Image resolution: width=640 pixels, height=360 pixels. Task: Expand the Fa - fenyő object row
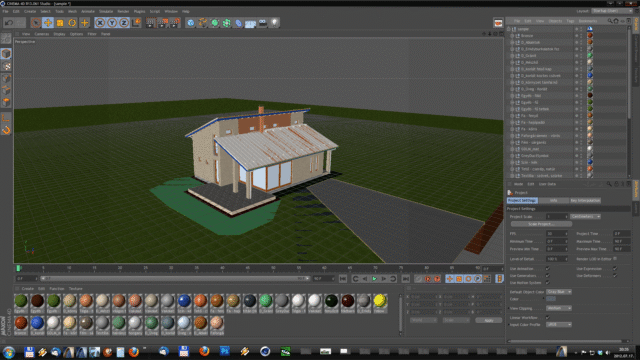pyautogui.click(x=512, y=116)
